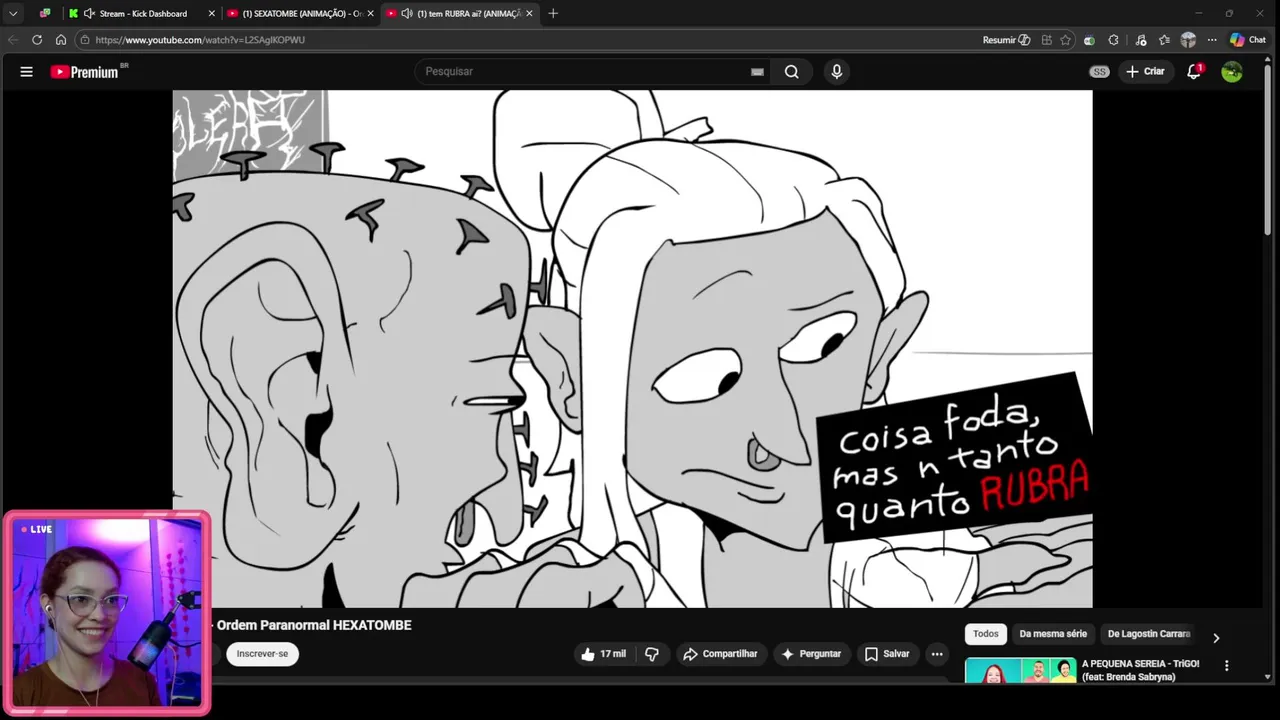Open the notifications bell

1194,72
